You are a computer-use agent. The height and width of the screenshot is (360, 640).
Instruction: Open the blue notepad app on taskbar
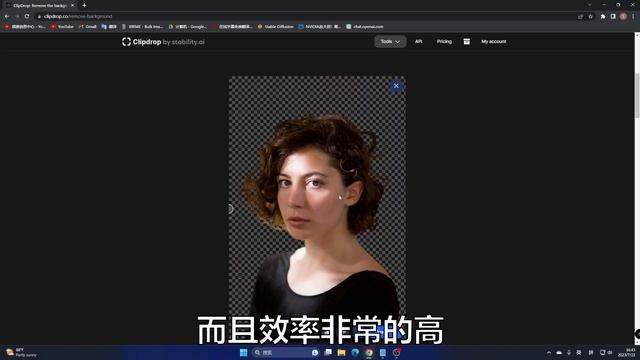pos(382,352)
